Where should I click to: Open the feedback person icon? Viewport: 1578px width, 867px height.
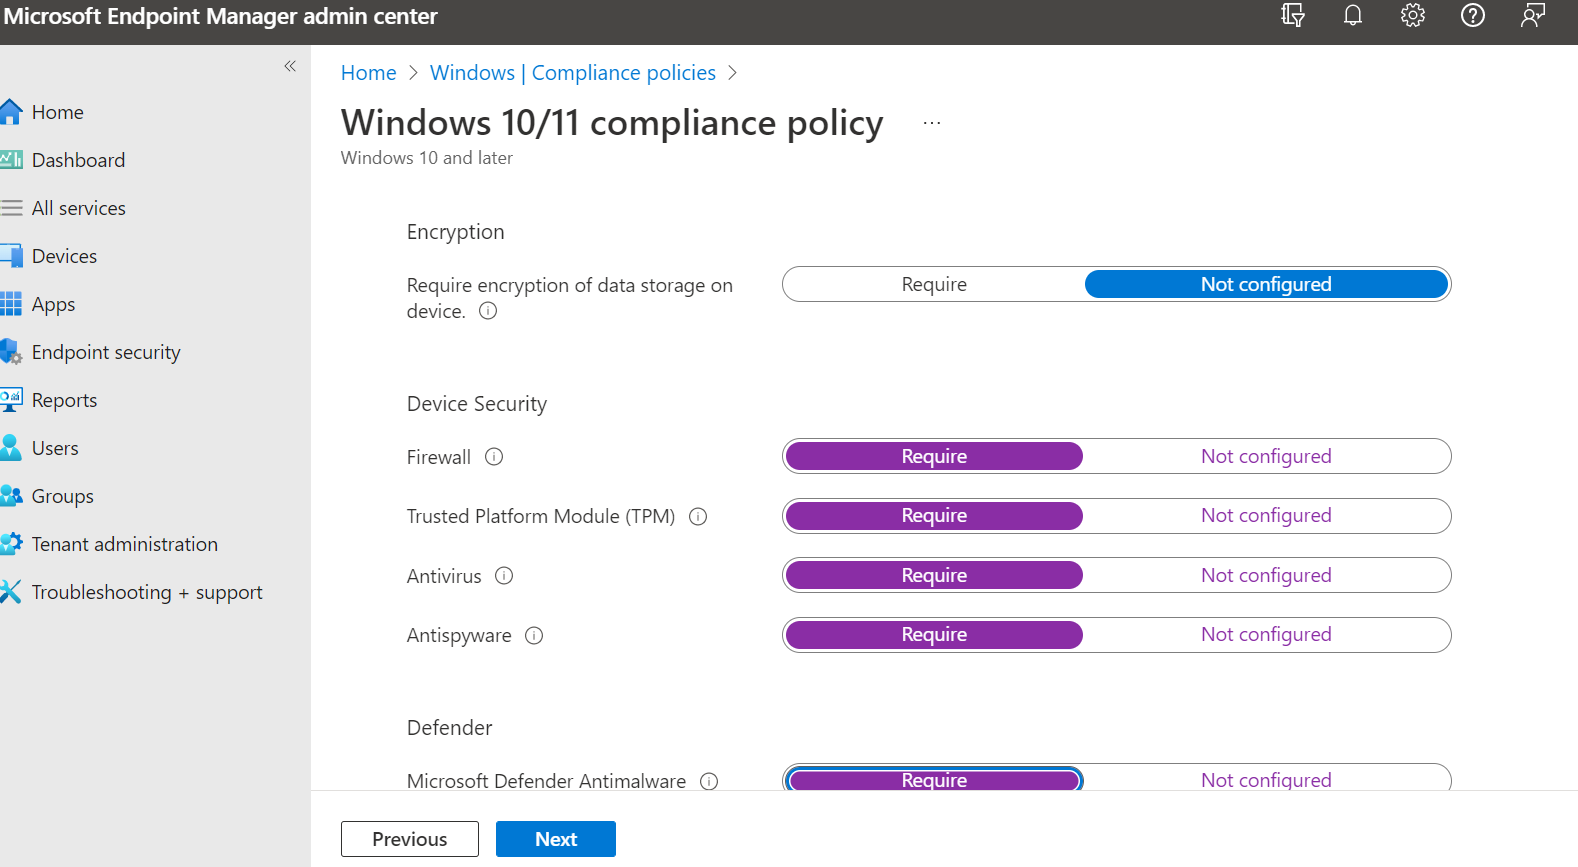click(1532, 15)
